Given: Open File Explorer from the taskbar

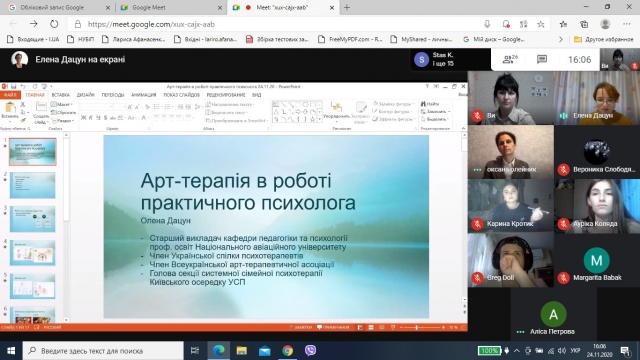Looking at the screenshot, I should (242, 350).
